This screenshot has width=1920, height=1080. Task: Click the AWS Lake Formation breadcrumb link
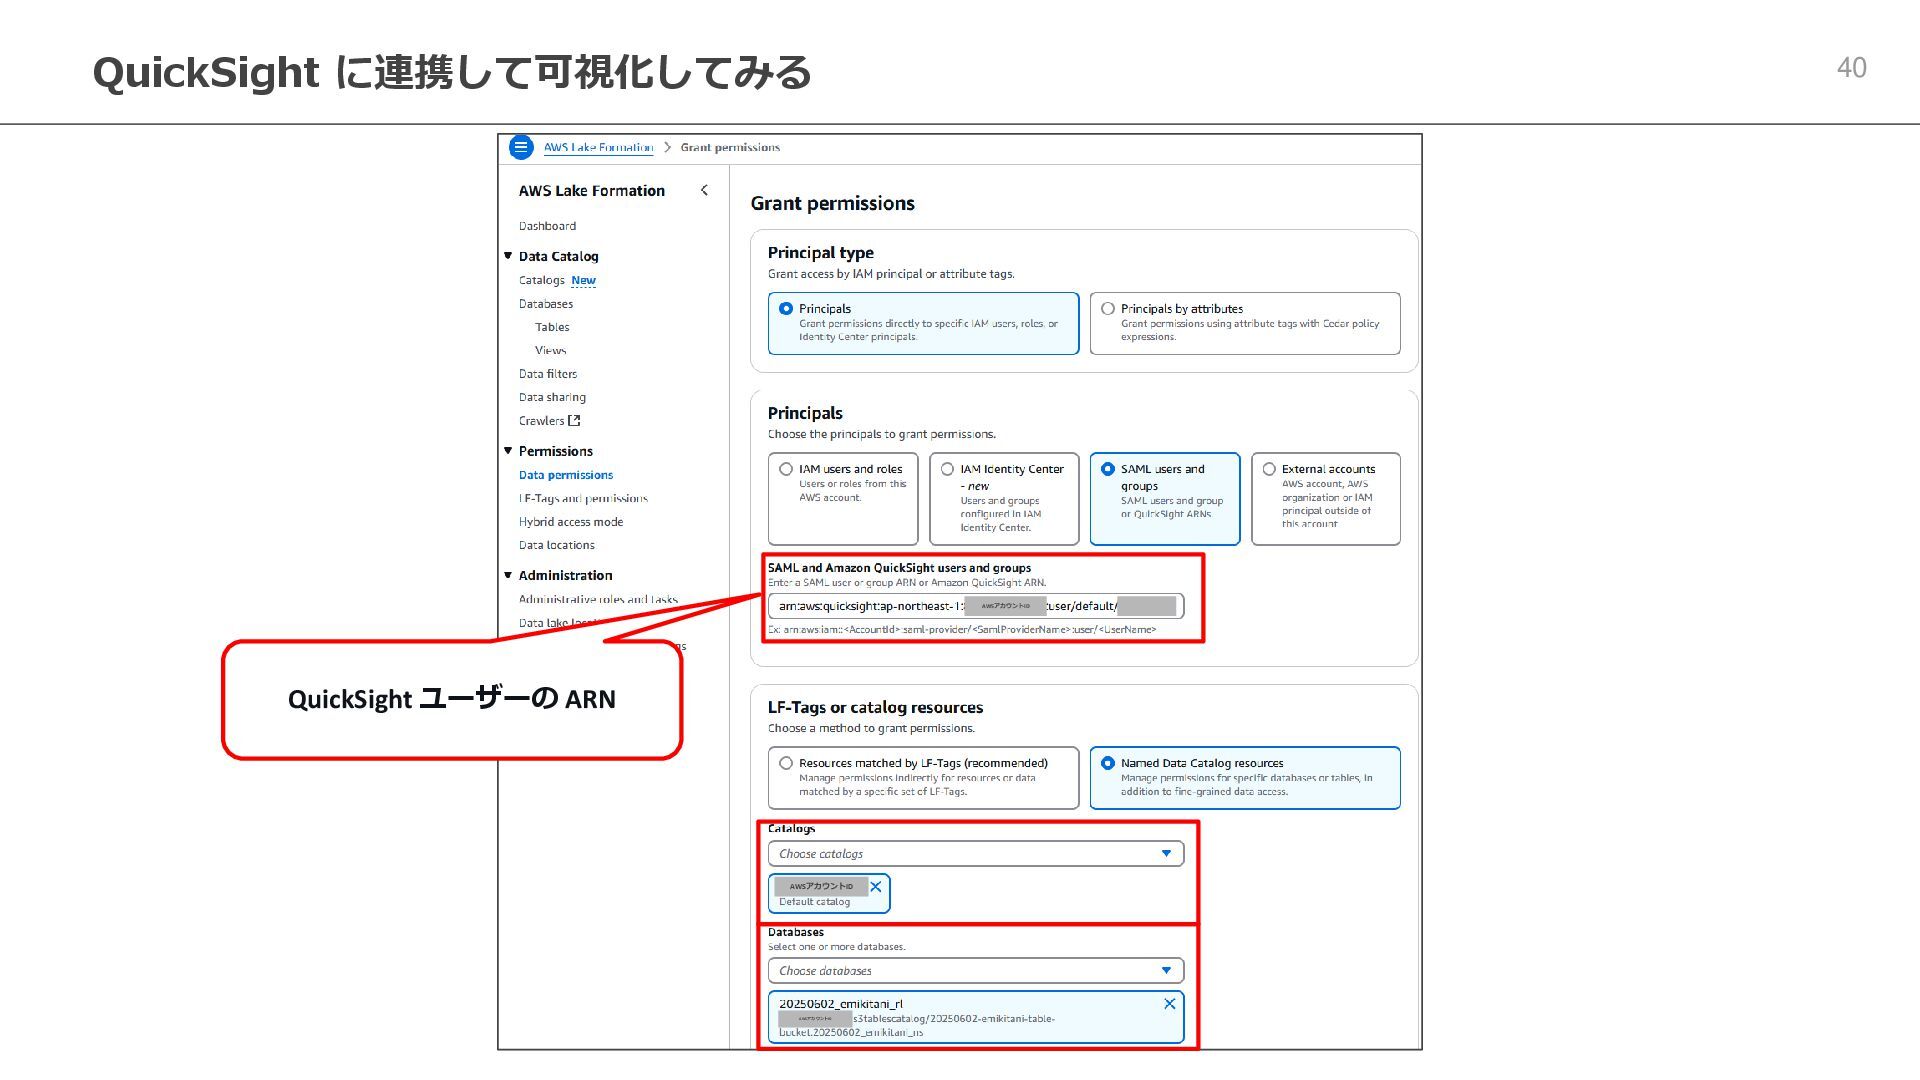(598, 148)
